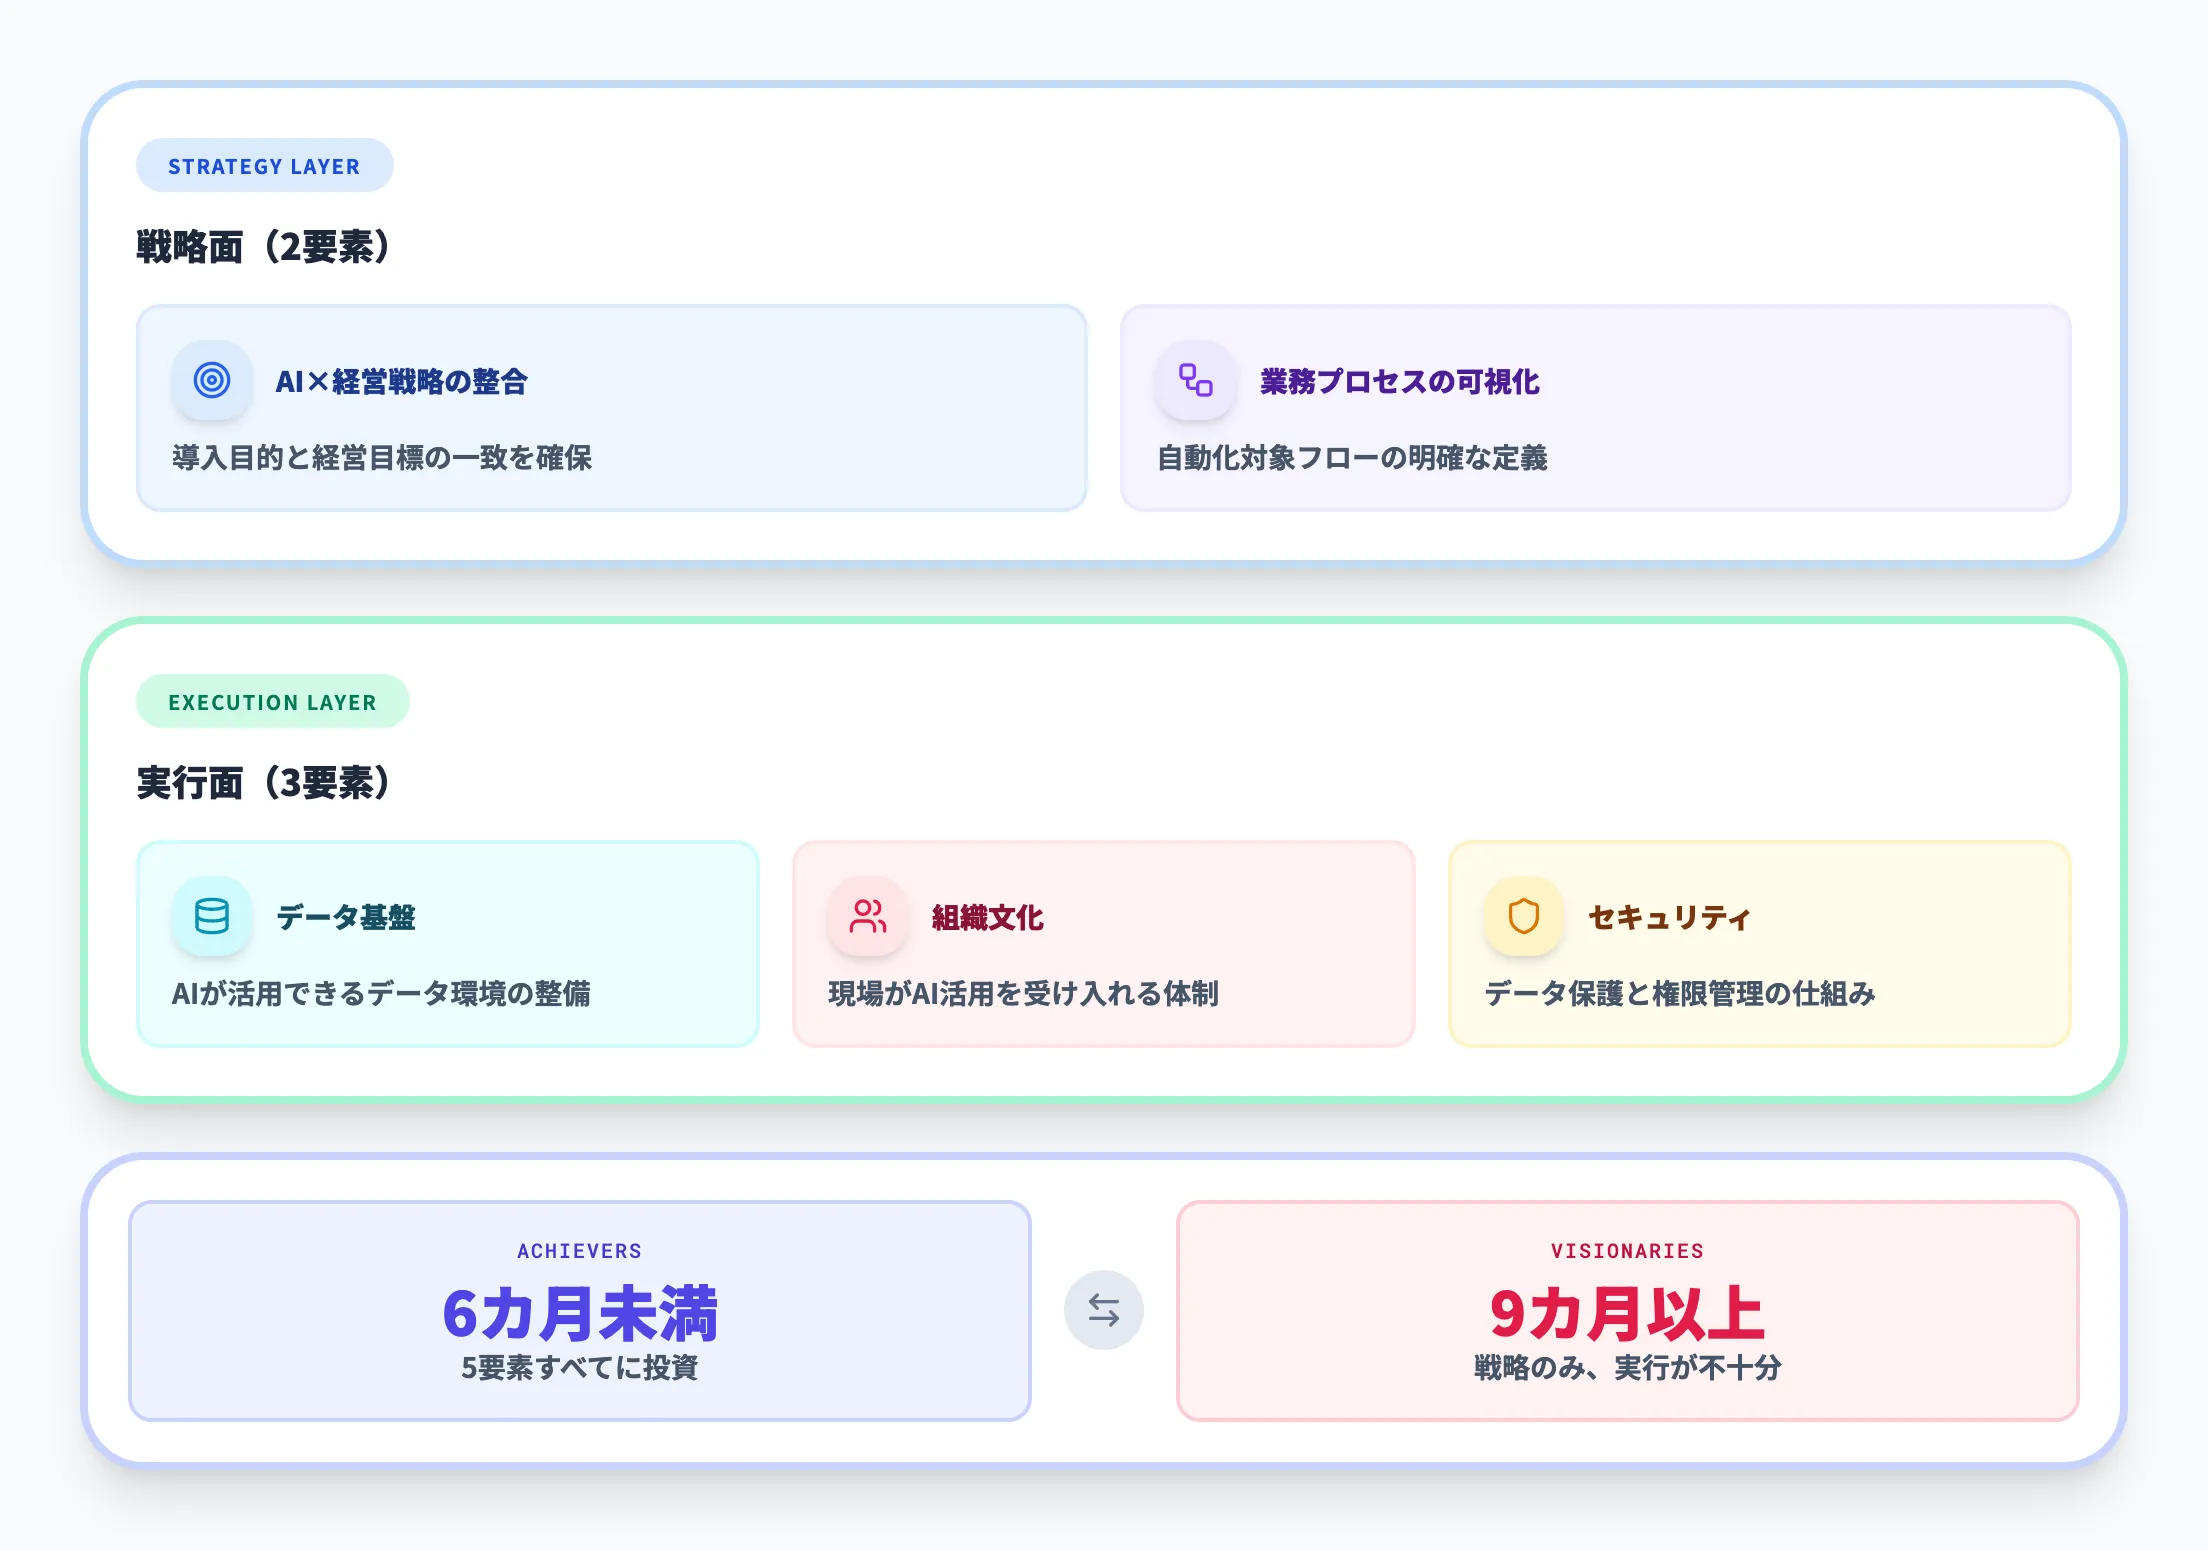2208x1550 pixels.
Task: Click the people icon beside 組織文化
Action: 866,916
